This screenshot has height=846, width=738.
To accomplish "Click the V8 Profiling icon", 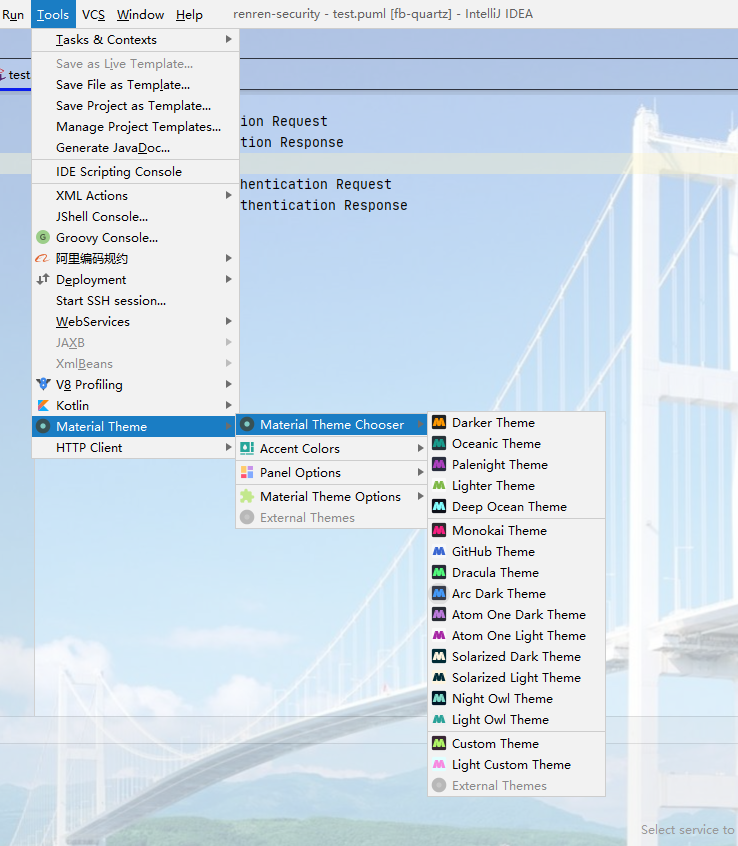I will (43, 385).
